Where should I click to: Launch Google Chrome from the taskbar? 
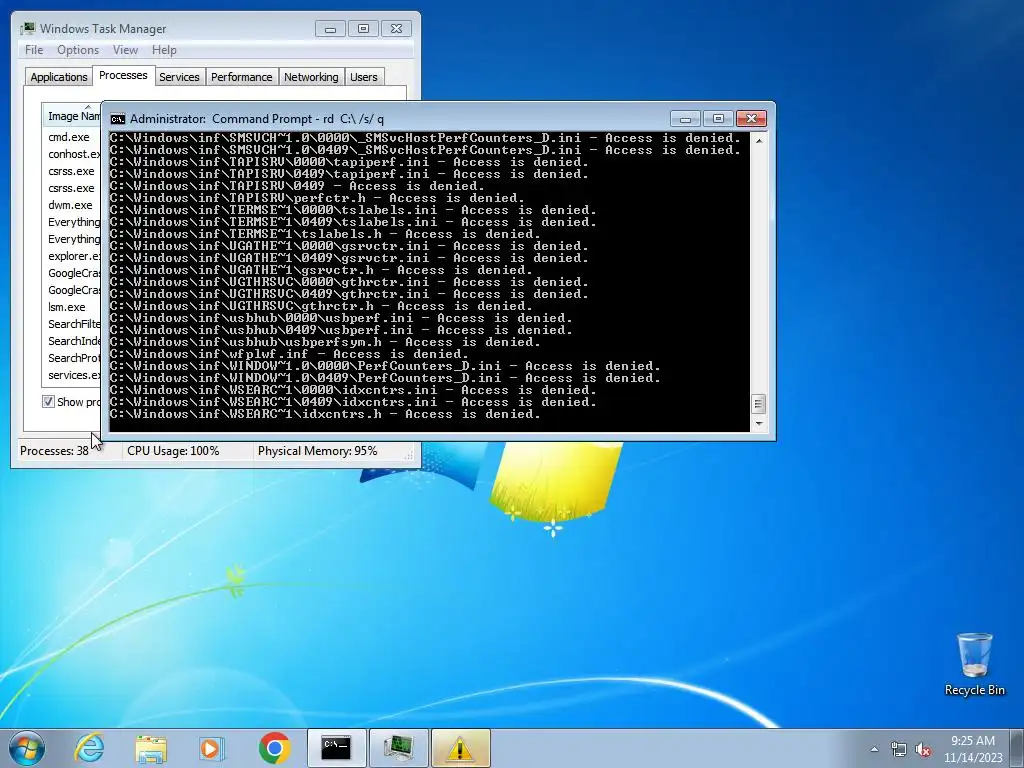274,748
